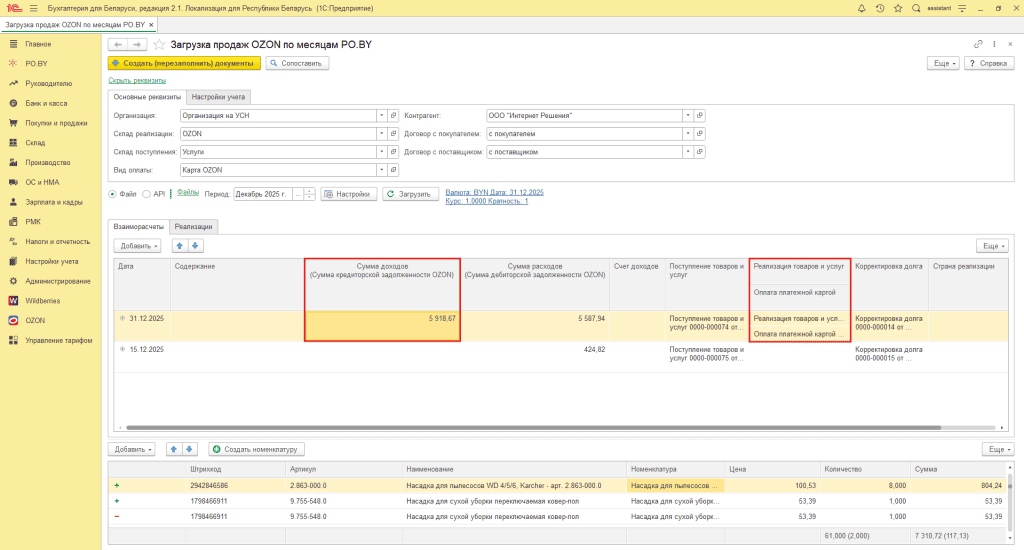Viewport: 1024px width, 550px height.
Task: Click Скрыть реквизиты link
Action: tap(137, 80)
